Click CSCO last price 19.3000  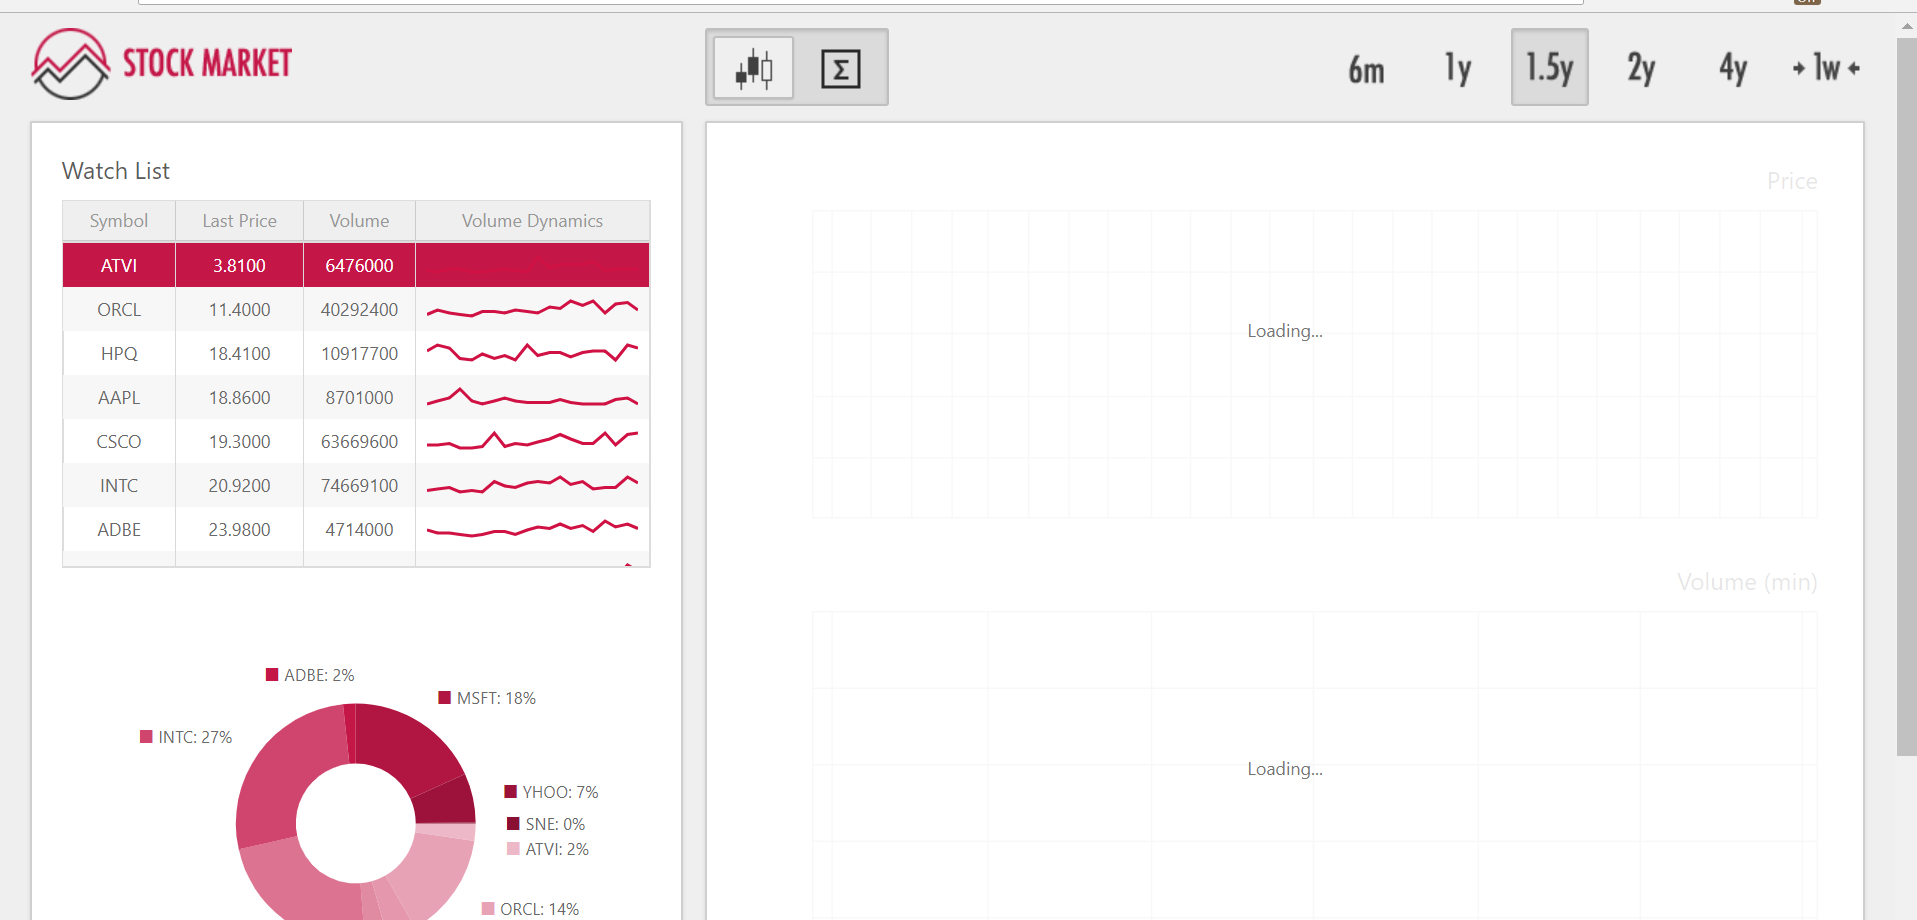pos(239,441)
